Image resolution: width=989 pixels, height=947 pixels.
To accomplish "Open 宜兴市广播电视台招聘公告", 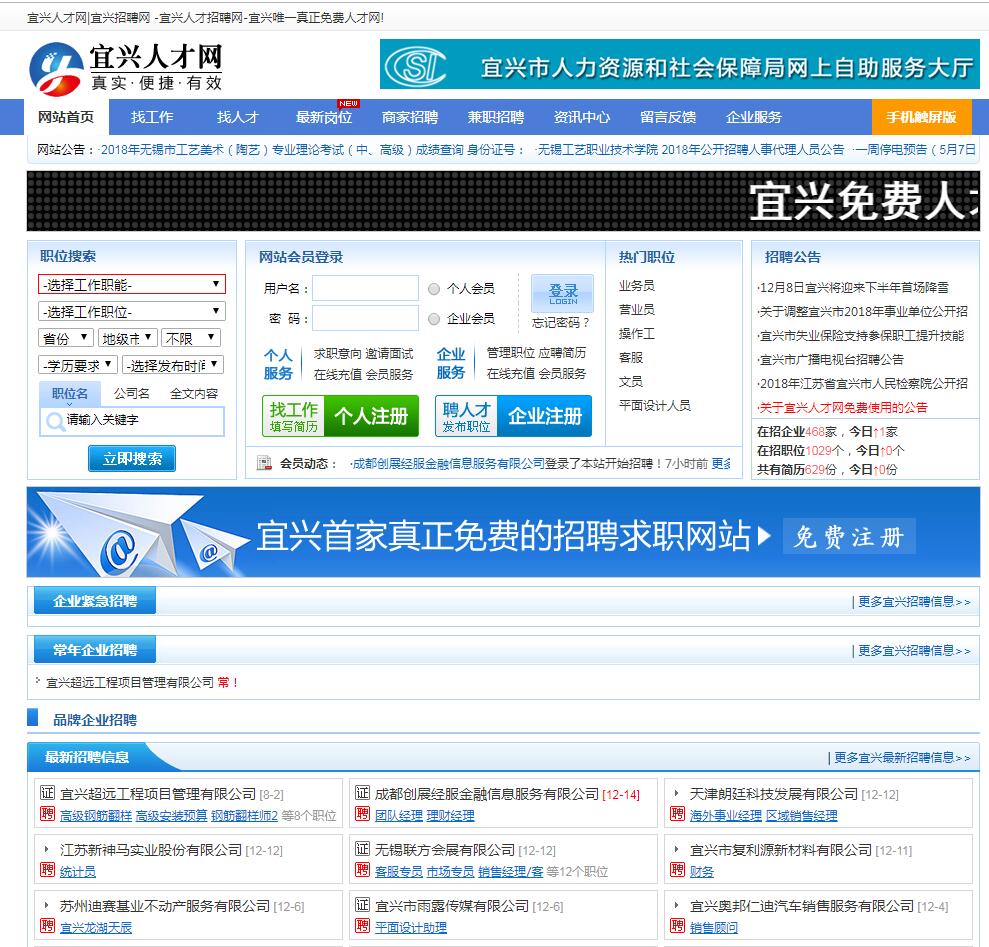I will tap(831, 360).
